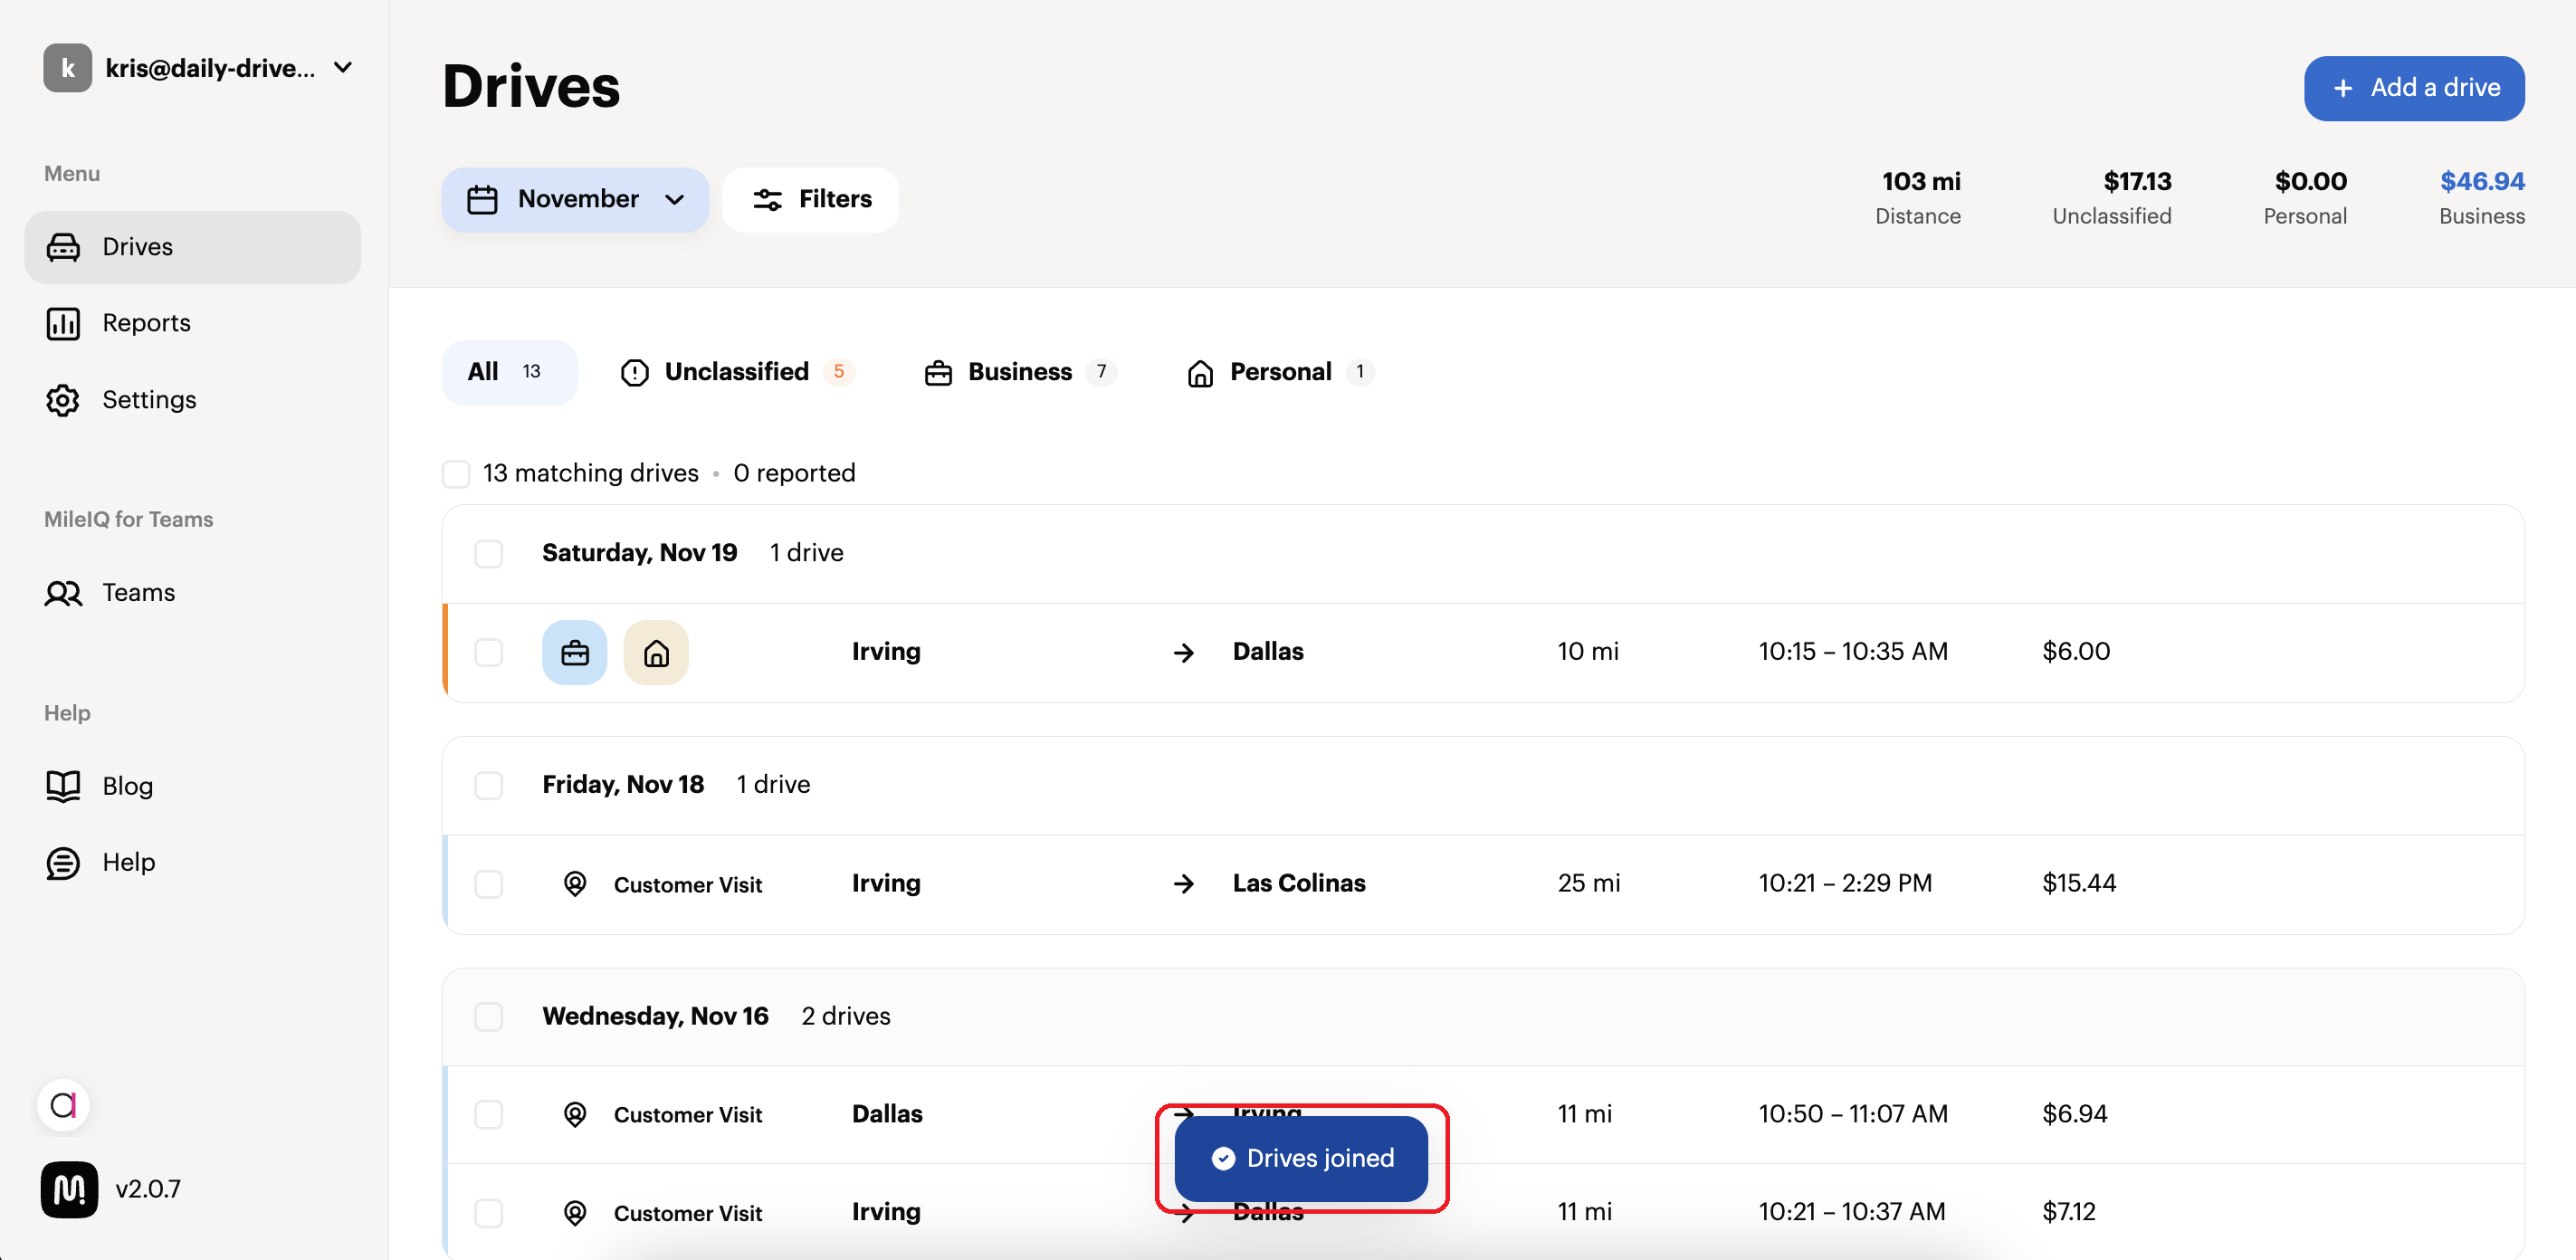Click the round assistant icon above version

click(63, 1105)
